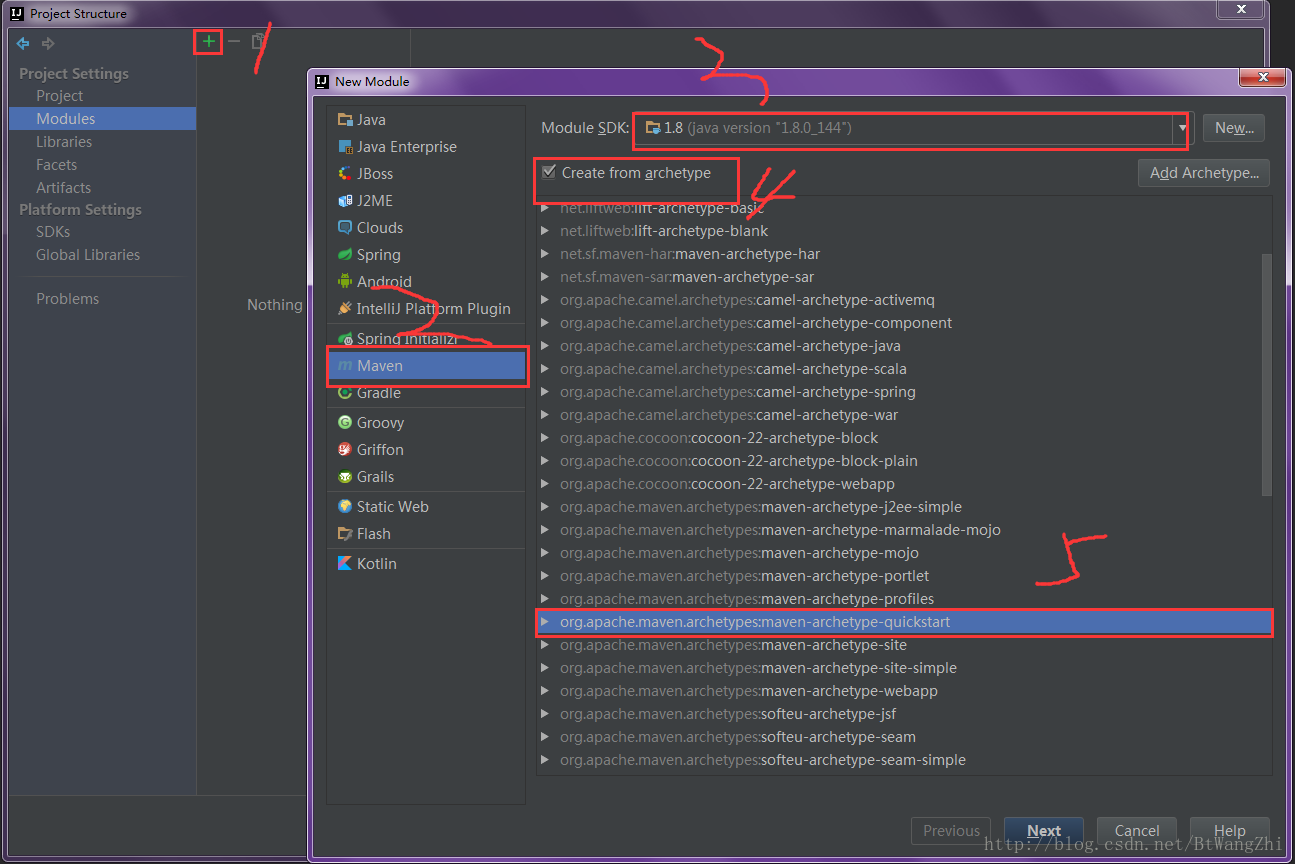Image resolution: width=1295 pixels, height=864 pixels.
Task: Expand the maven-archetype-j2ee-simple entry
Action: (545, 507)
